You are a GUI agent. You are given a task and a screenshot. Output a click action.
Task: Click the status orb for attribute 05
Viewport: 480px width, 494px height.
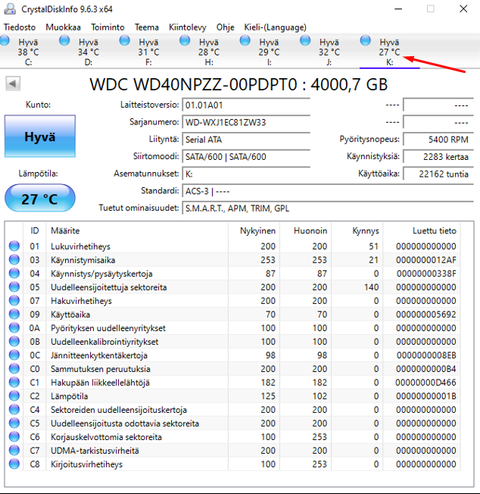(14, 287)
